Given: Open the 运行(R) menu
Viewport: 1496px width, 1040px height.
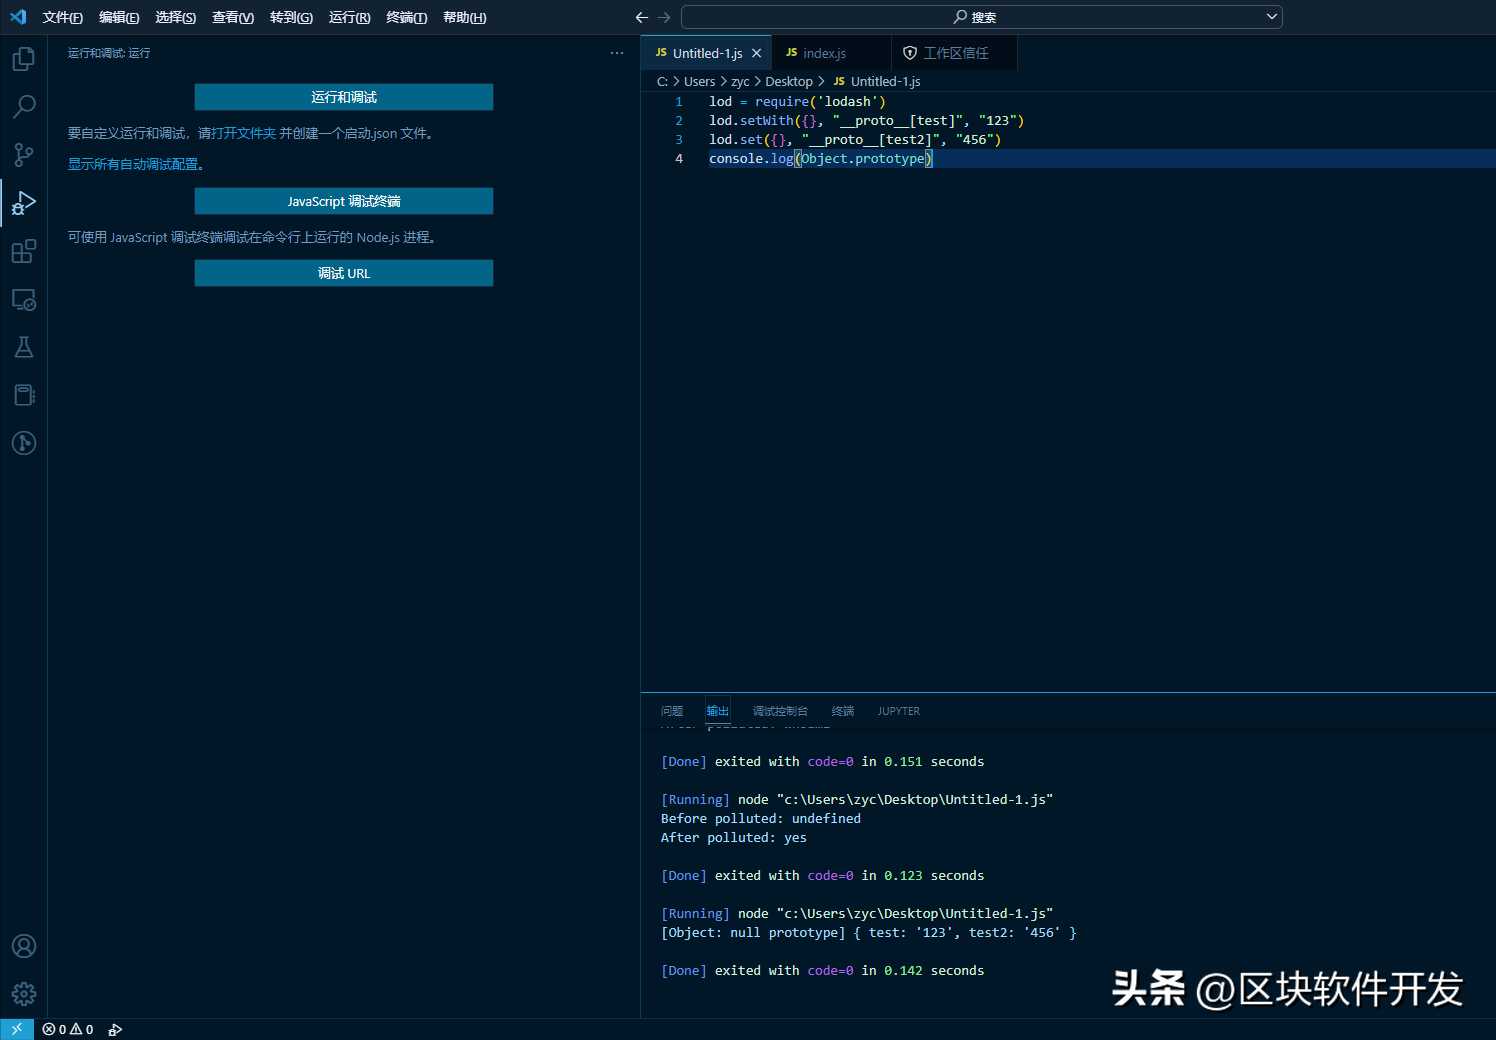Looking at the screenshot, I should tap(349, 17).
